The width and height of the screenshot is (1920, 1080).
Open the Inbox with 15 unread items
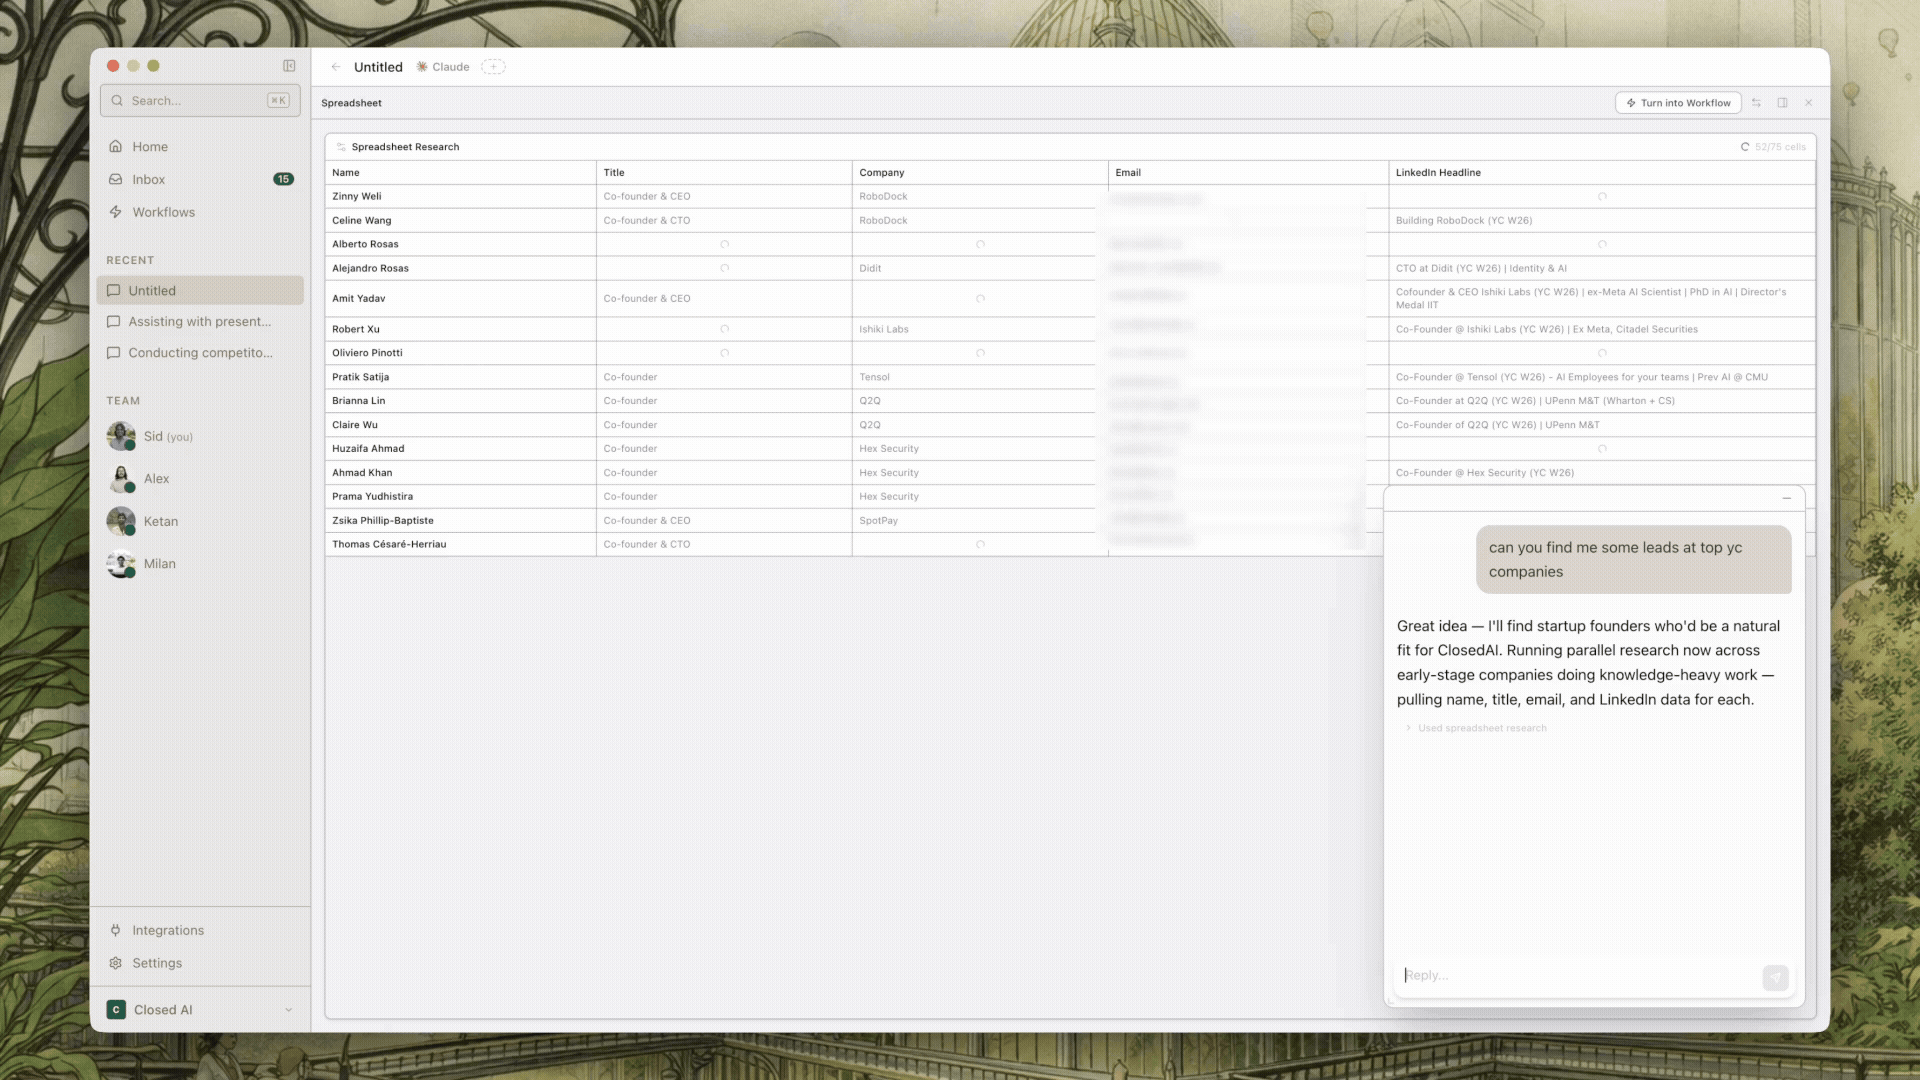point(148,179)
